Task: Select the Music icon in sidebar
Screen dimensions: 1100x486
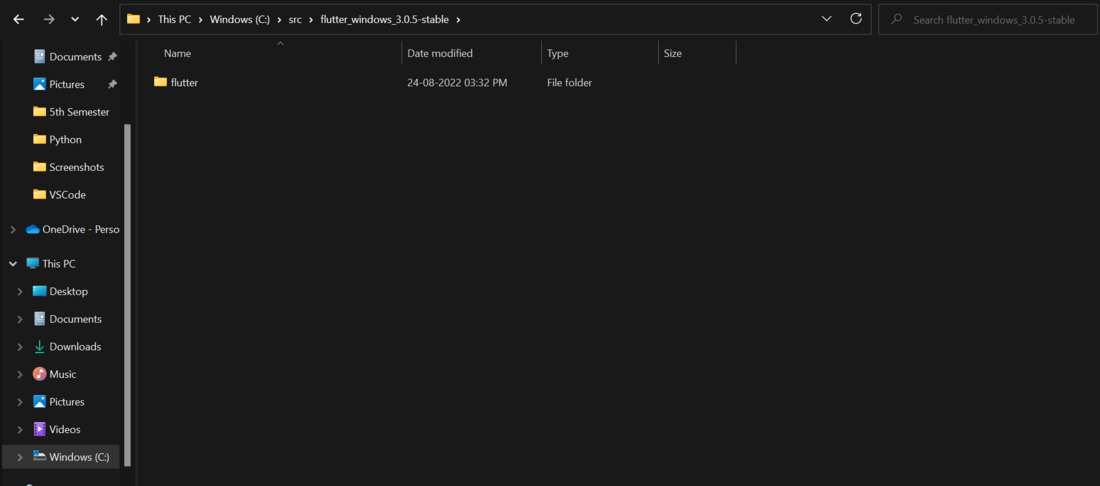Action: pos(39,374)
